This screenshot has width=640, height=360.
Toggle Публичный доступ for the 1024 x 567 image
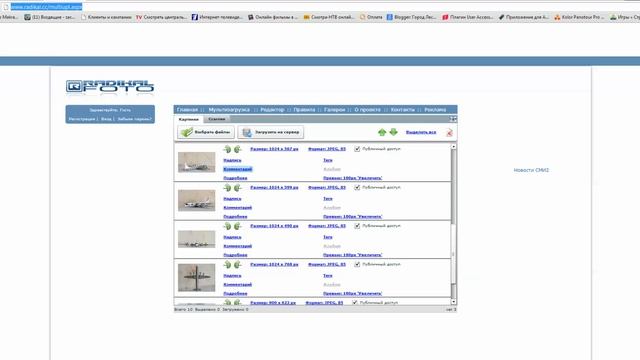(x=357, y=149)
